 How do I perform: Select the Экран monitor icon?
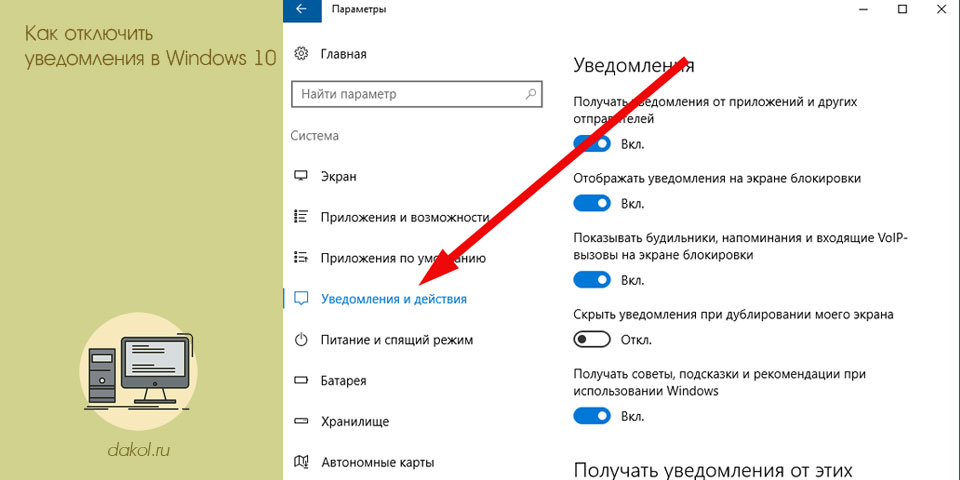click(x=301, y=176)
